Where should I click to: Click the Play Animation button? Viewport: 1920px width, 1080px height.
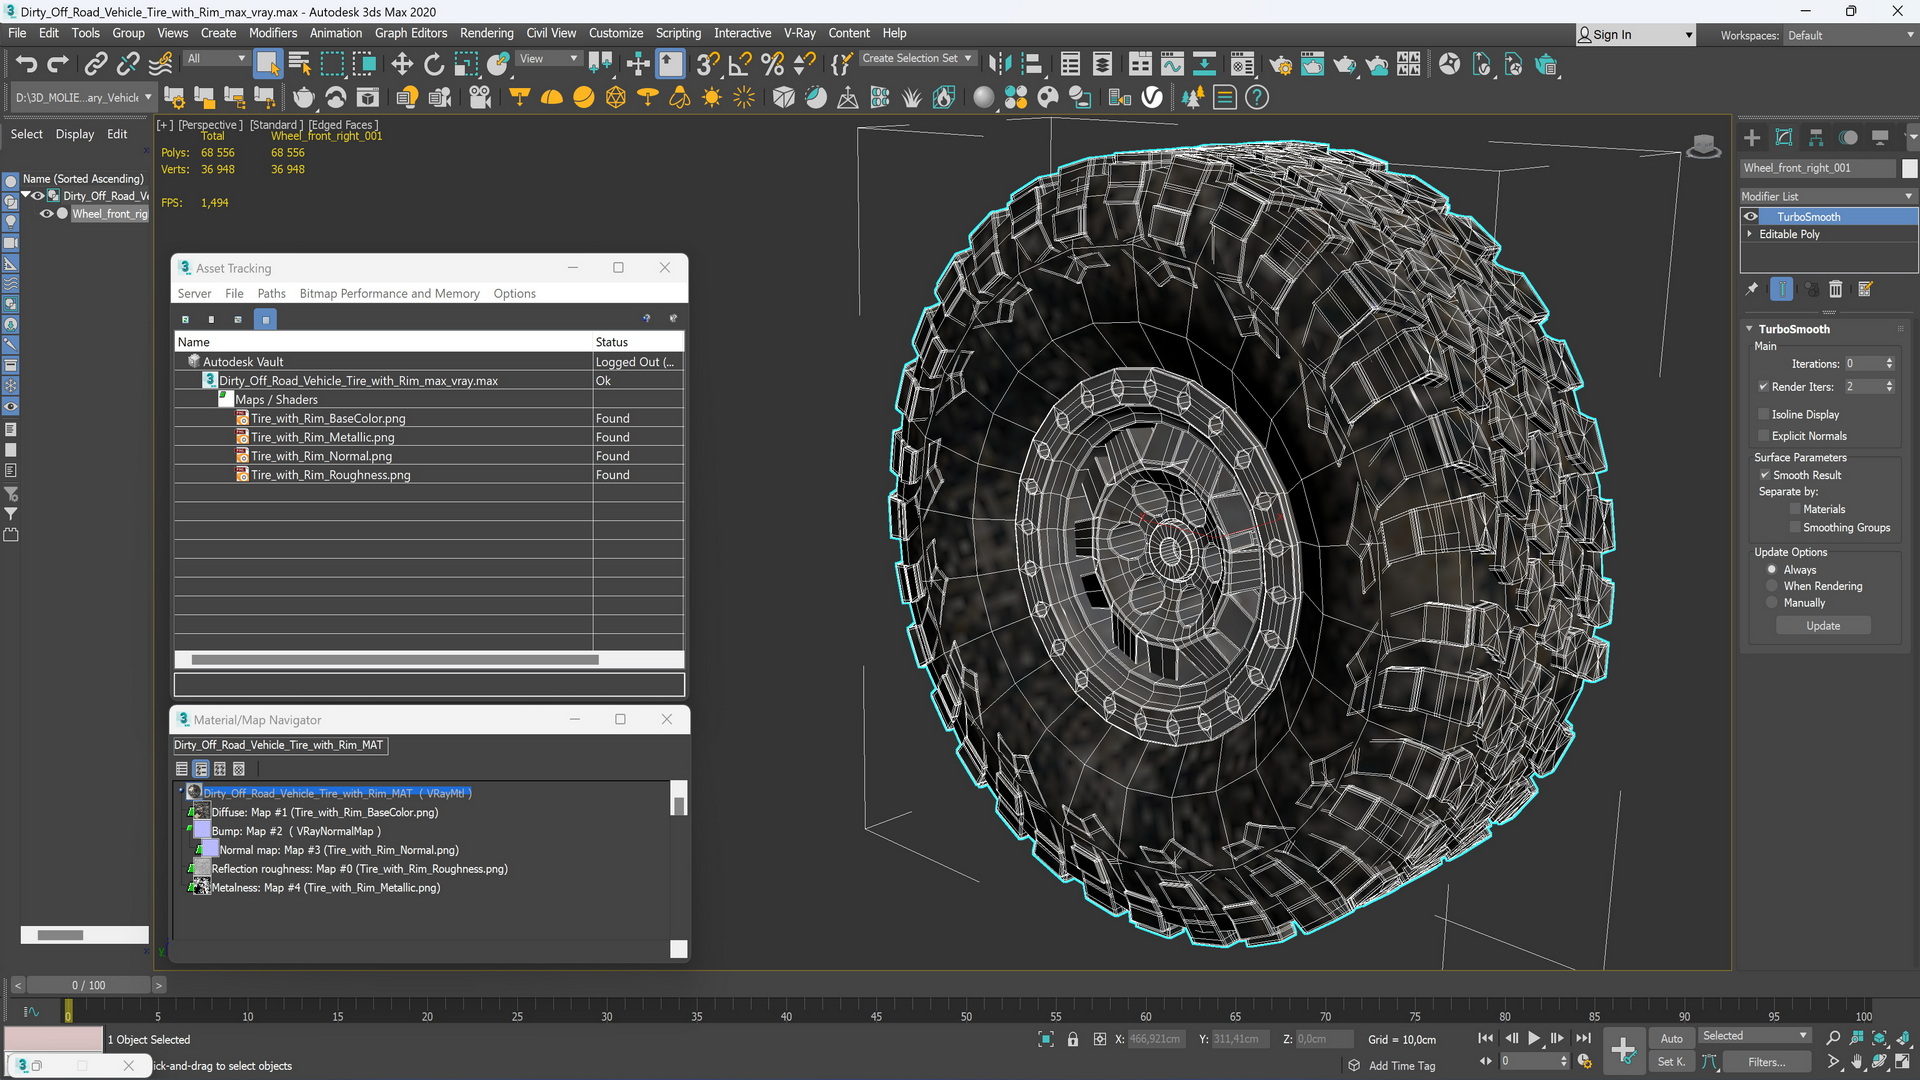click(x=1533, y=1038)
